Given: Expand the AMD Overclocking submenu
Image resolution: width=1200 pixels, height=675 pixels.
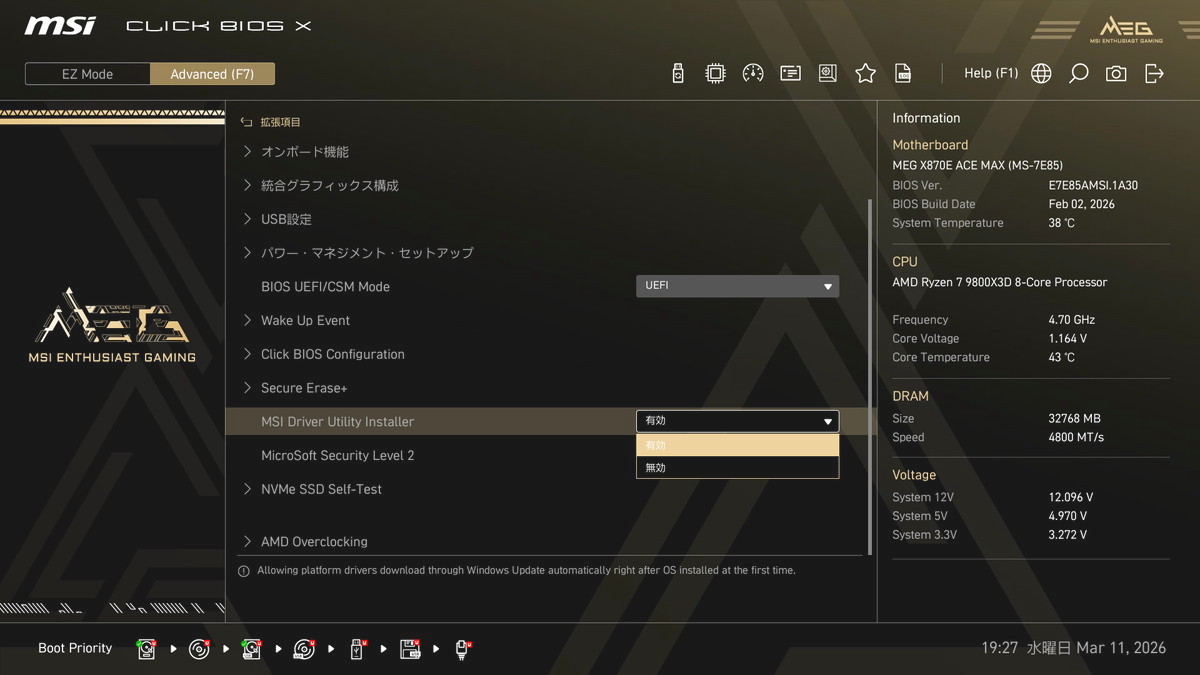Looking at the screenshot, I should 314,541.
